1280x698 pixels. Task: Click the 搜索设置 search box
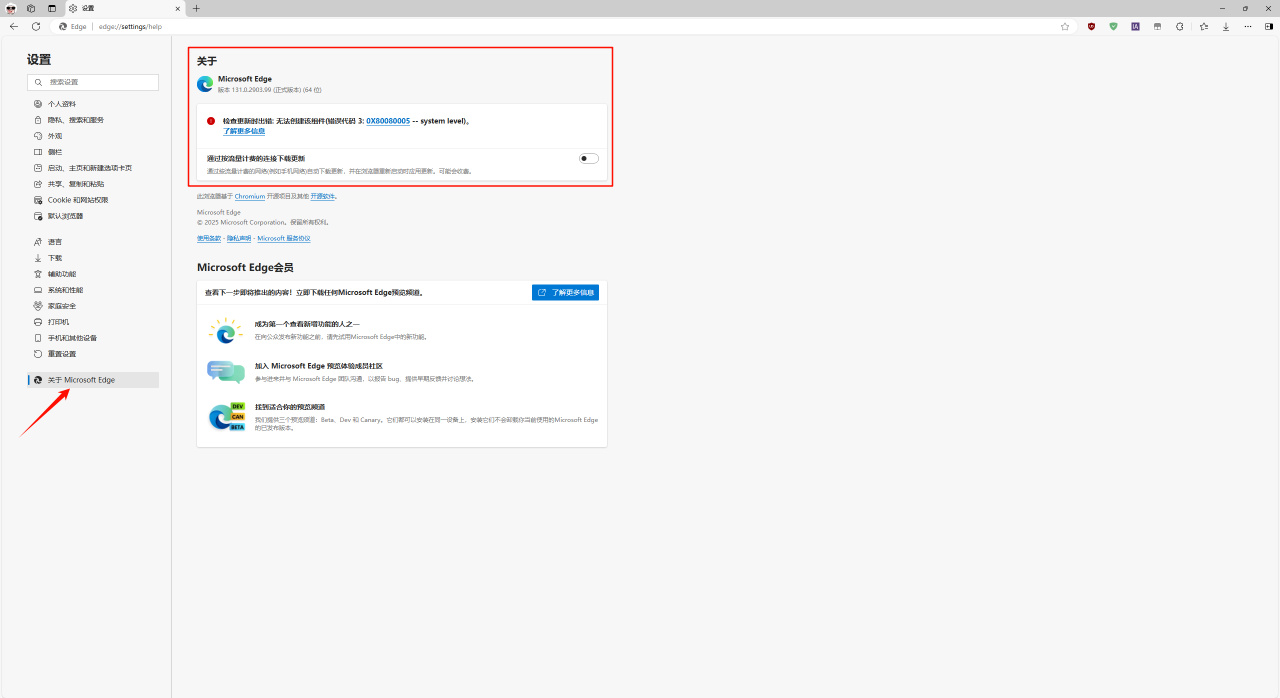coord(93,82)
